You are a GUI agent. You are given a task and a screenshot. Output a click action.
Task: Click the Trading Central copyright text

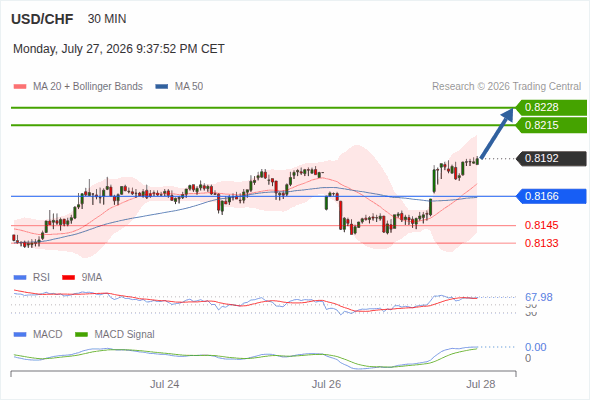(x=506, y=87)
